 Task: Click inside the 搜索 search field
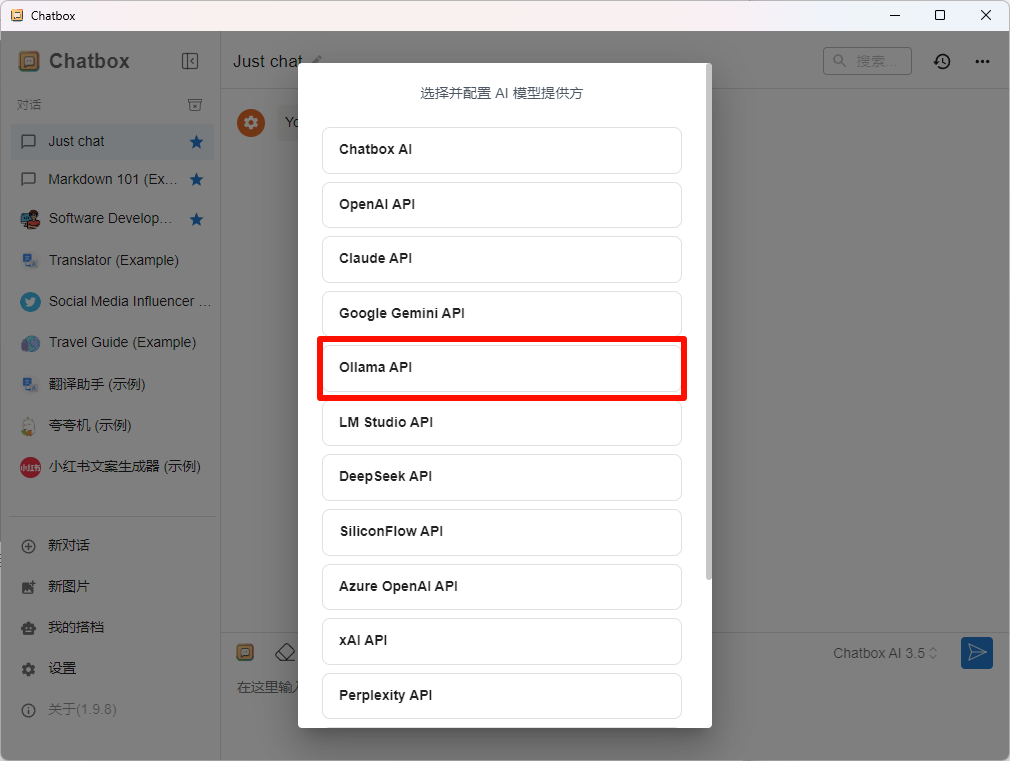coord(867,61)
